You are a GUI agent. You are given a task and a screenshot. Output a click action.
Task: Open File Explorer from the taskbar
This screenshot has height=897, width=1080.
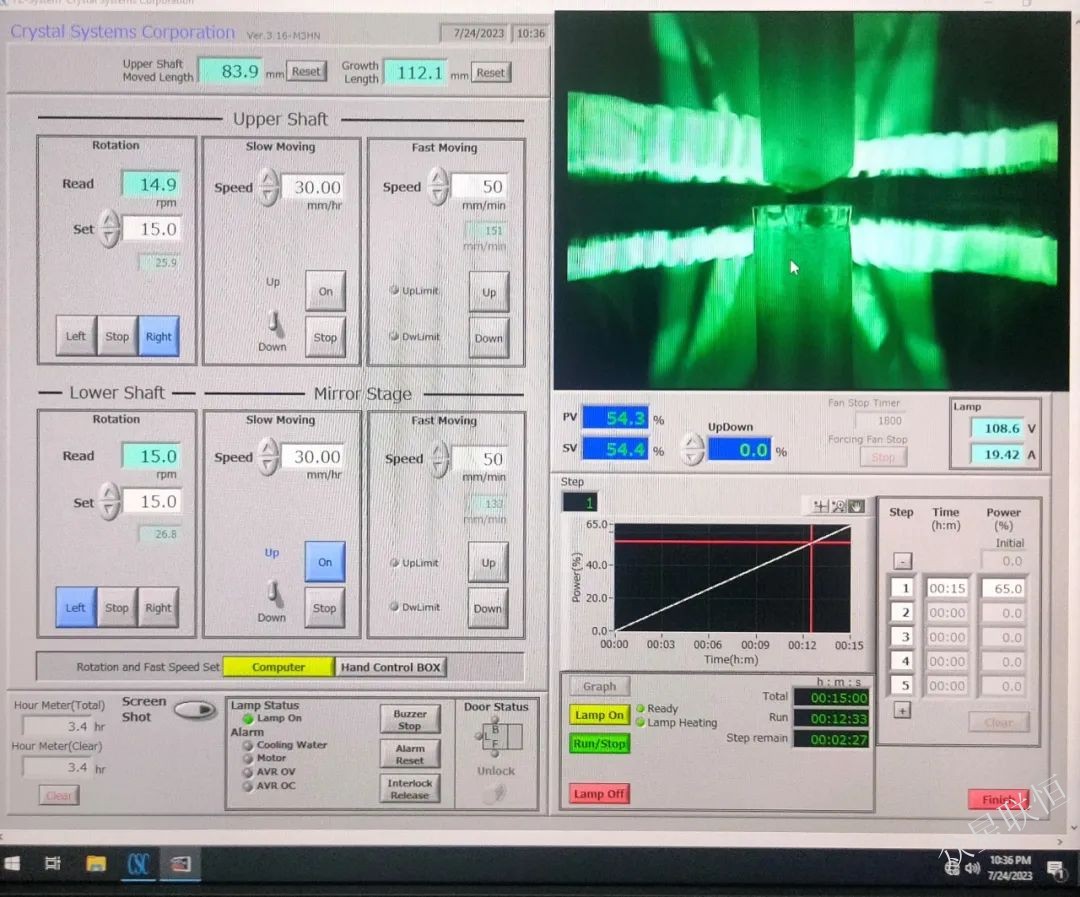(x=96, y=863)
